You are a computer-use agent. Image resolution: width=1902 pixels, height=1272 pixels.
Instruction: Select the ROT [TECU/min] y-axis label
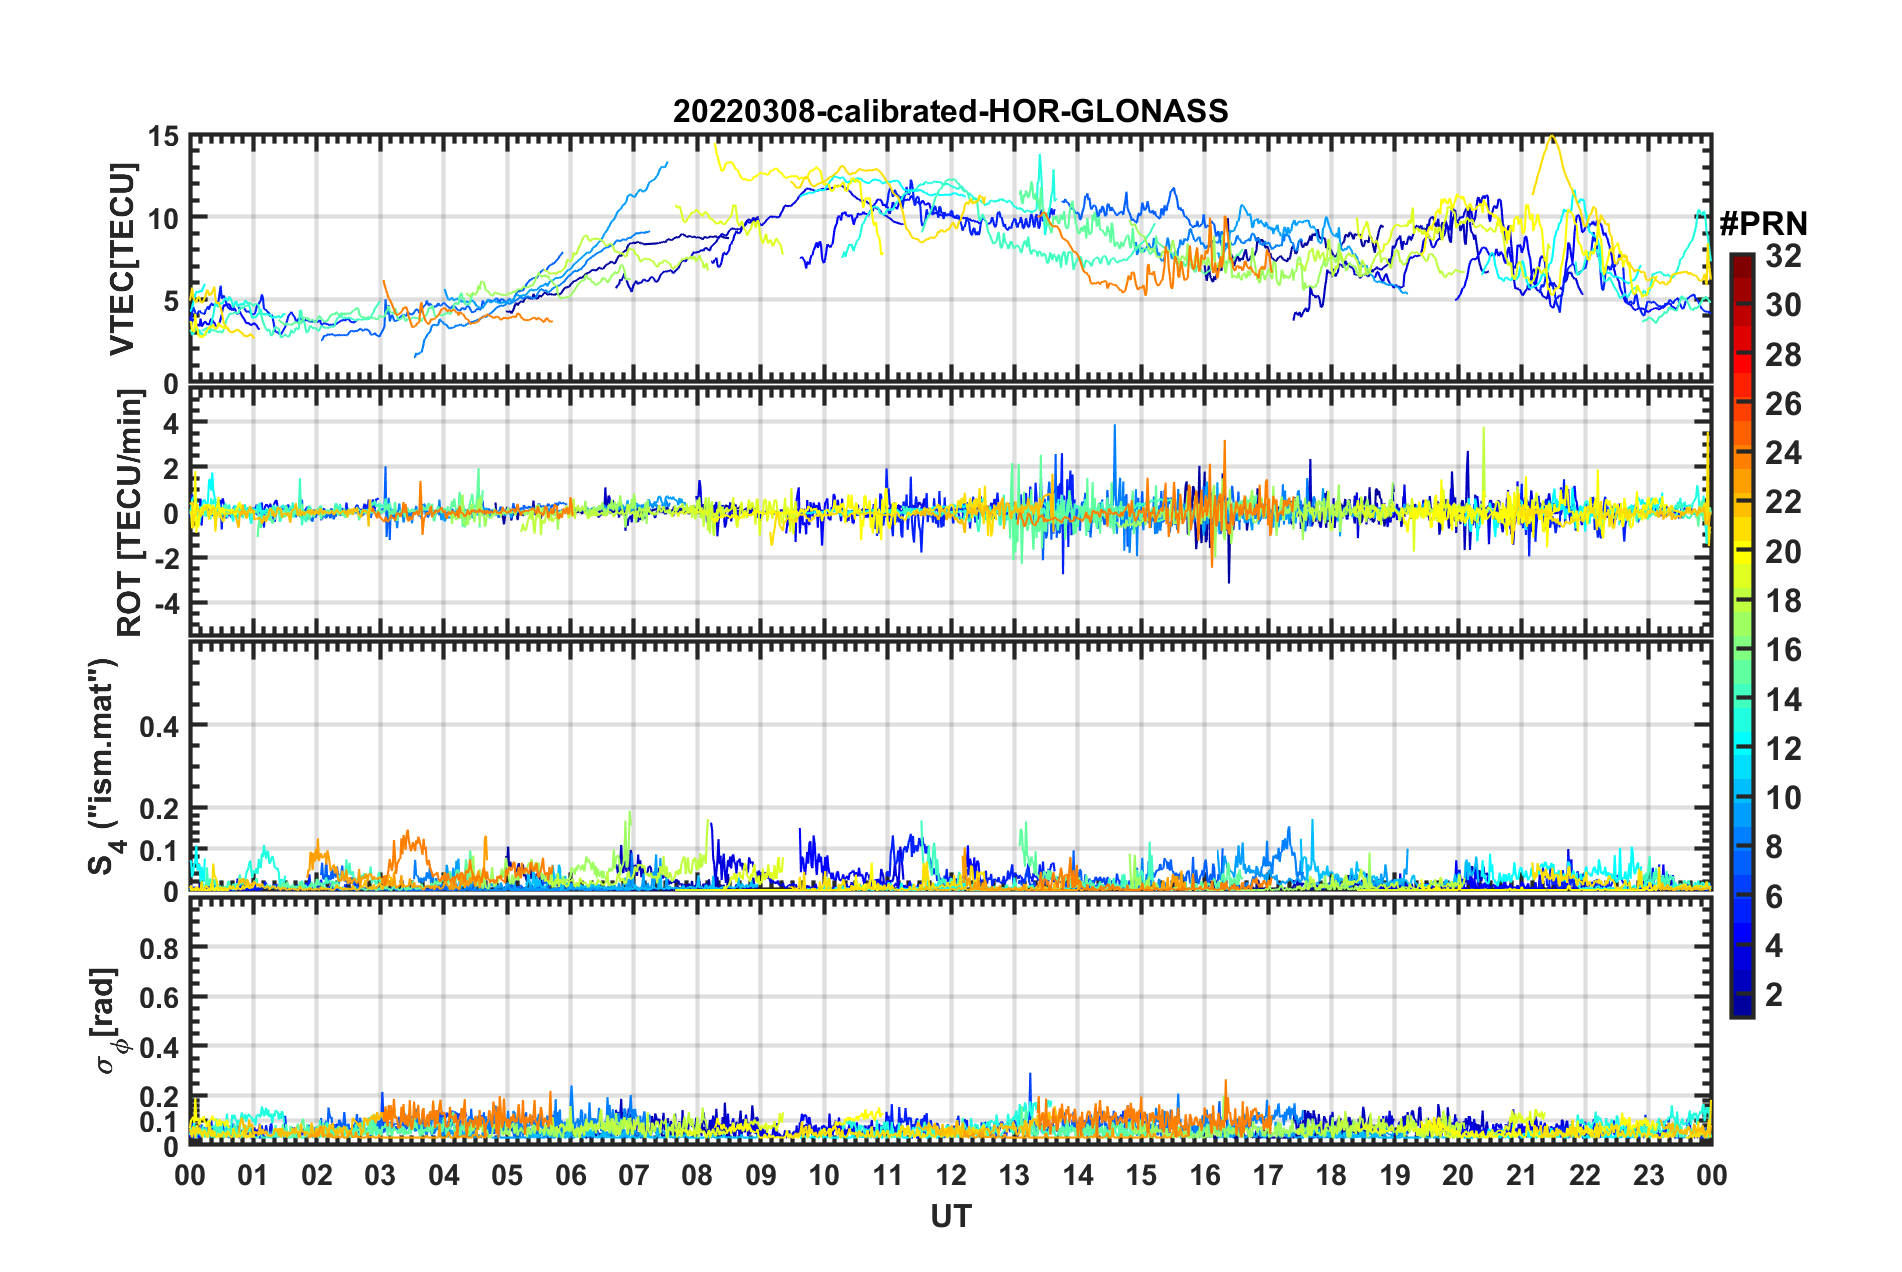pyautogui.click(x=129, y=513)
